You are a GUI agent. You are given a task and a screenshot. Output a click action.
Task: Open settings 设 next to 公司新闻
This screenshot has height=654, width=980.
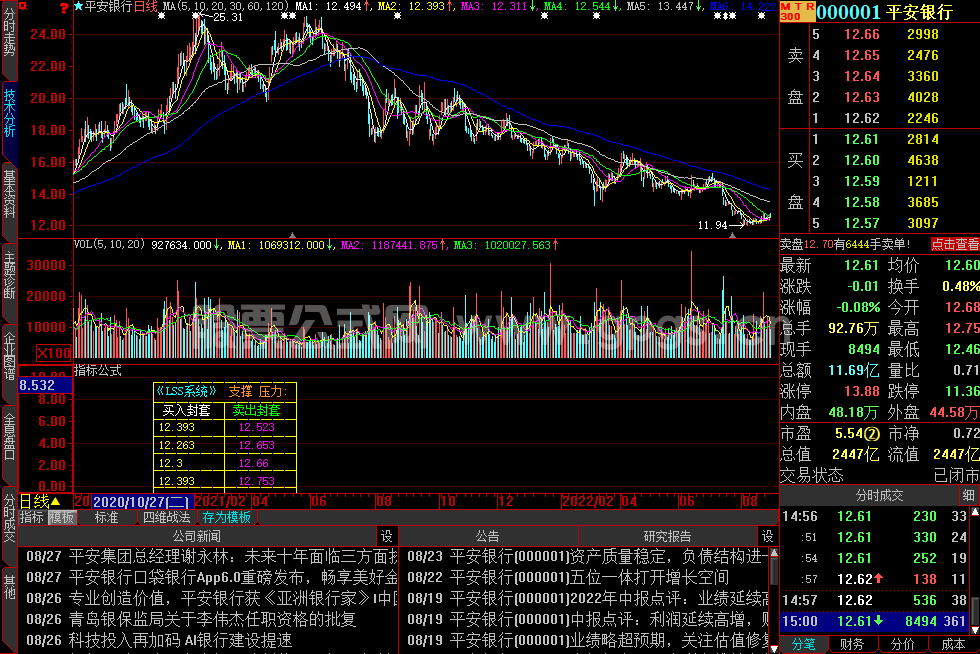(387, 536)
